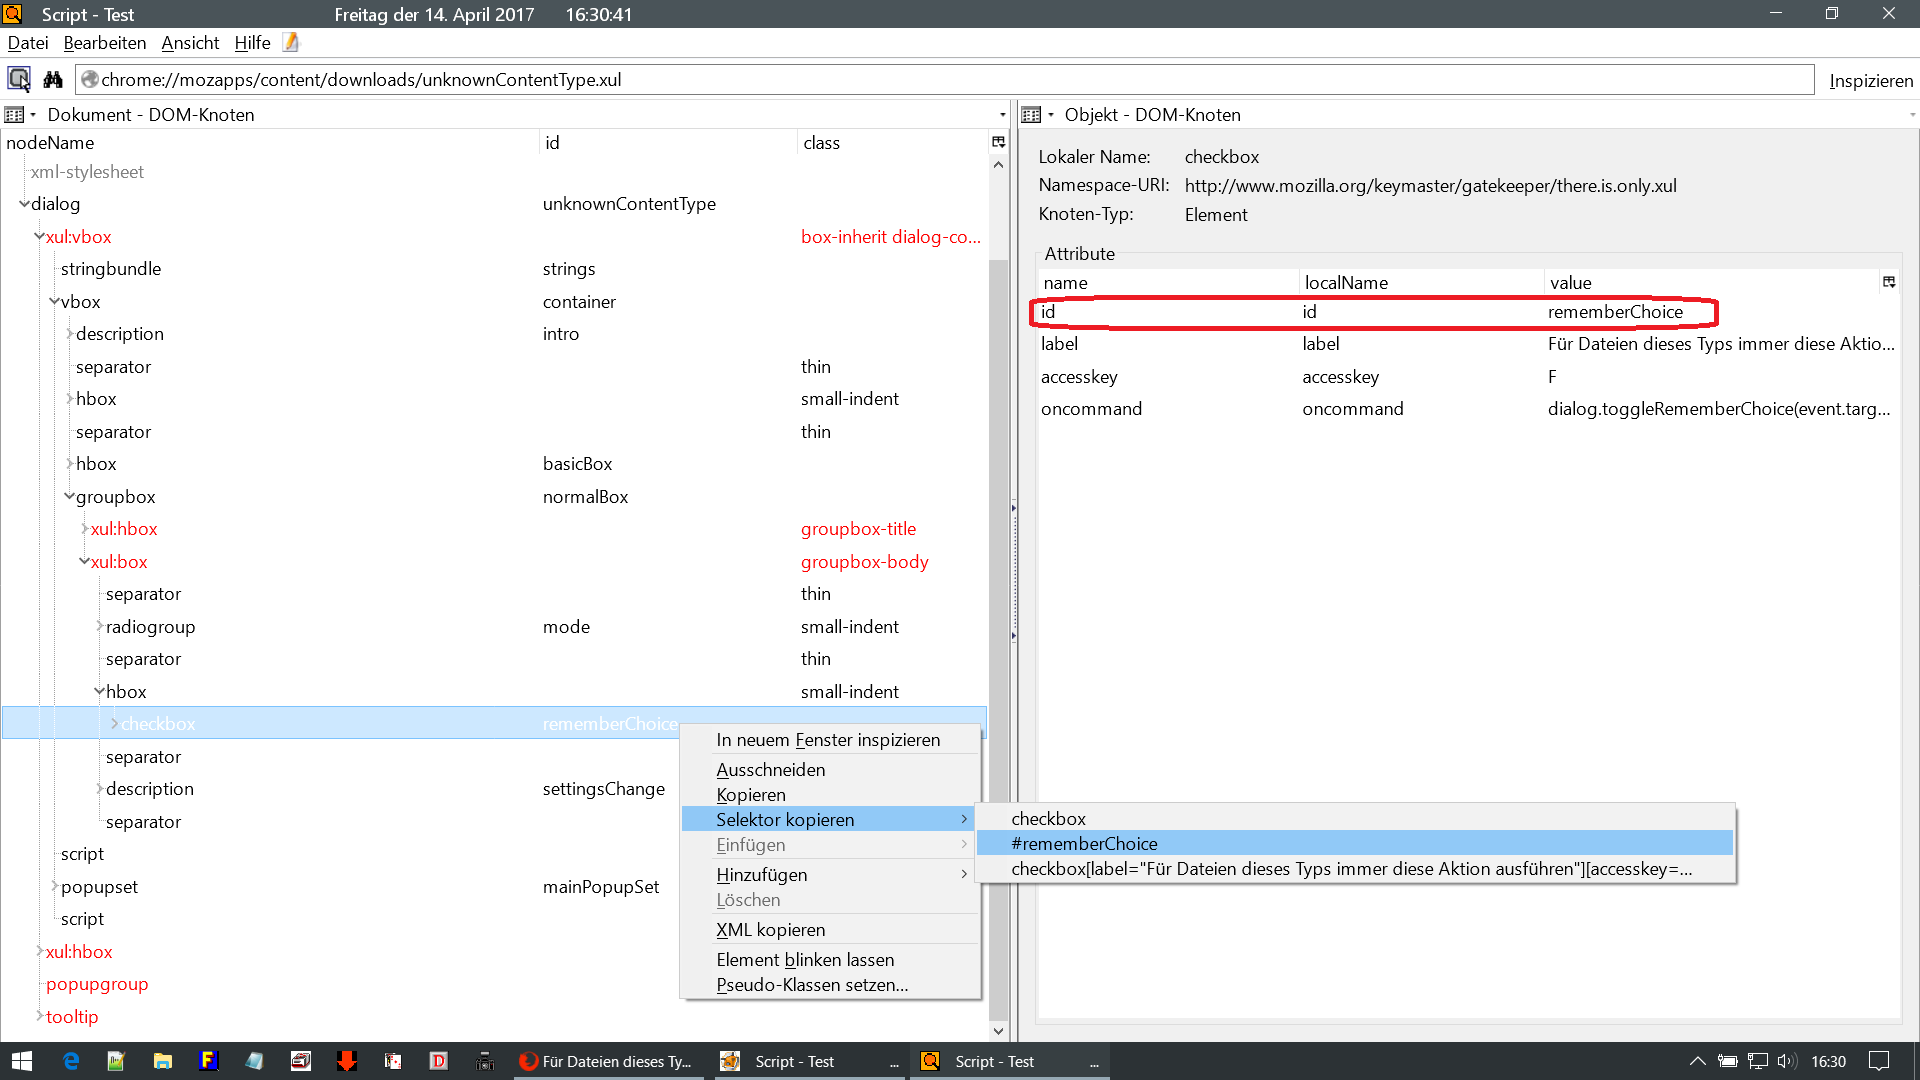Click the pencil icon in menu bar
1920x1080 pixels.
(x=291, y=42)
